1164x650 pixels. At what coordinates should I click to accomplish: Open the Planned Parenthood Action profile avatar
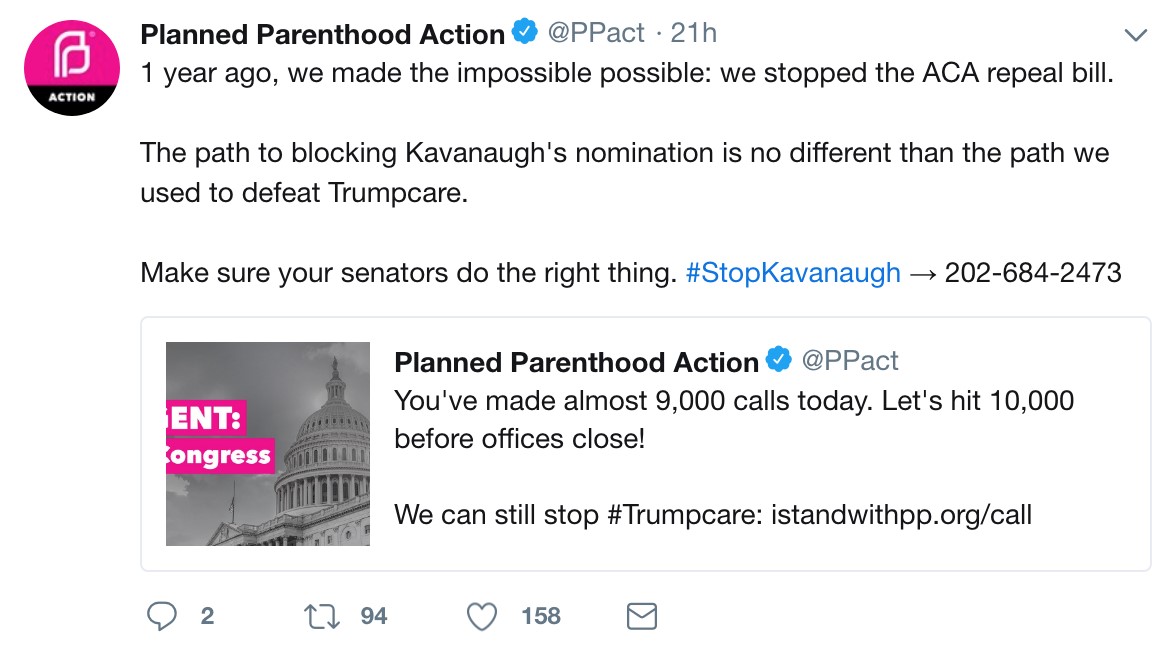(x=72, y=68)
